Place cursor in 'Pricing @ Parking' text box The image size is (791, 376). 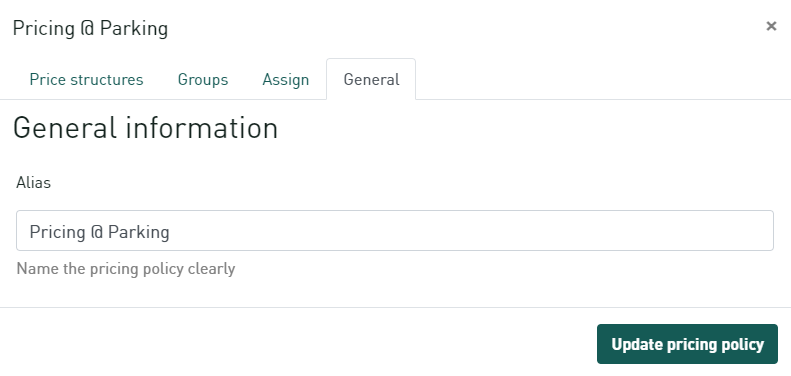tap(394, 231)
